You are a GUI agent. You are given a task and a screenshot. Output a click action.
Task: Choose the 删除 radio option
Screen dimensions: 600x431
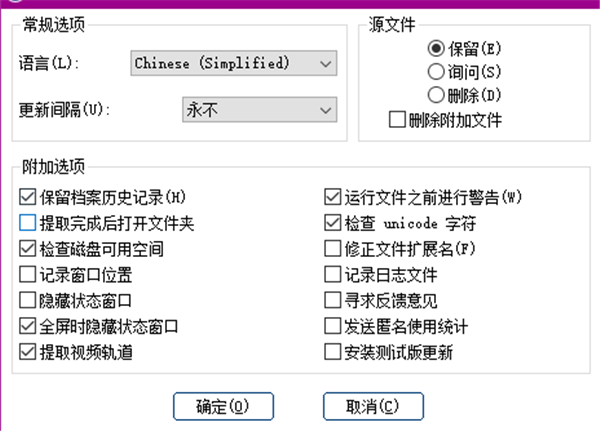click(x=436, y=95)
